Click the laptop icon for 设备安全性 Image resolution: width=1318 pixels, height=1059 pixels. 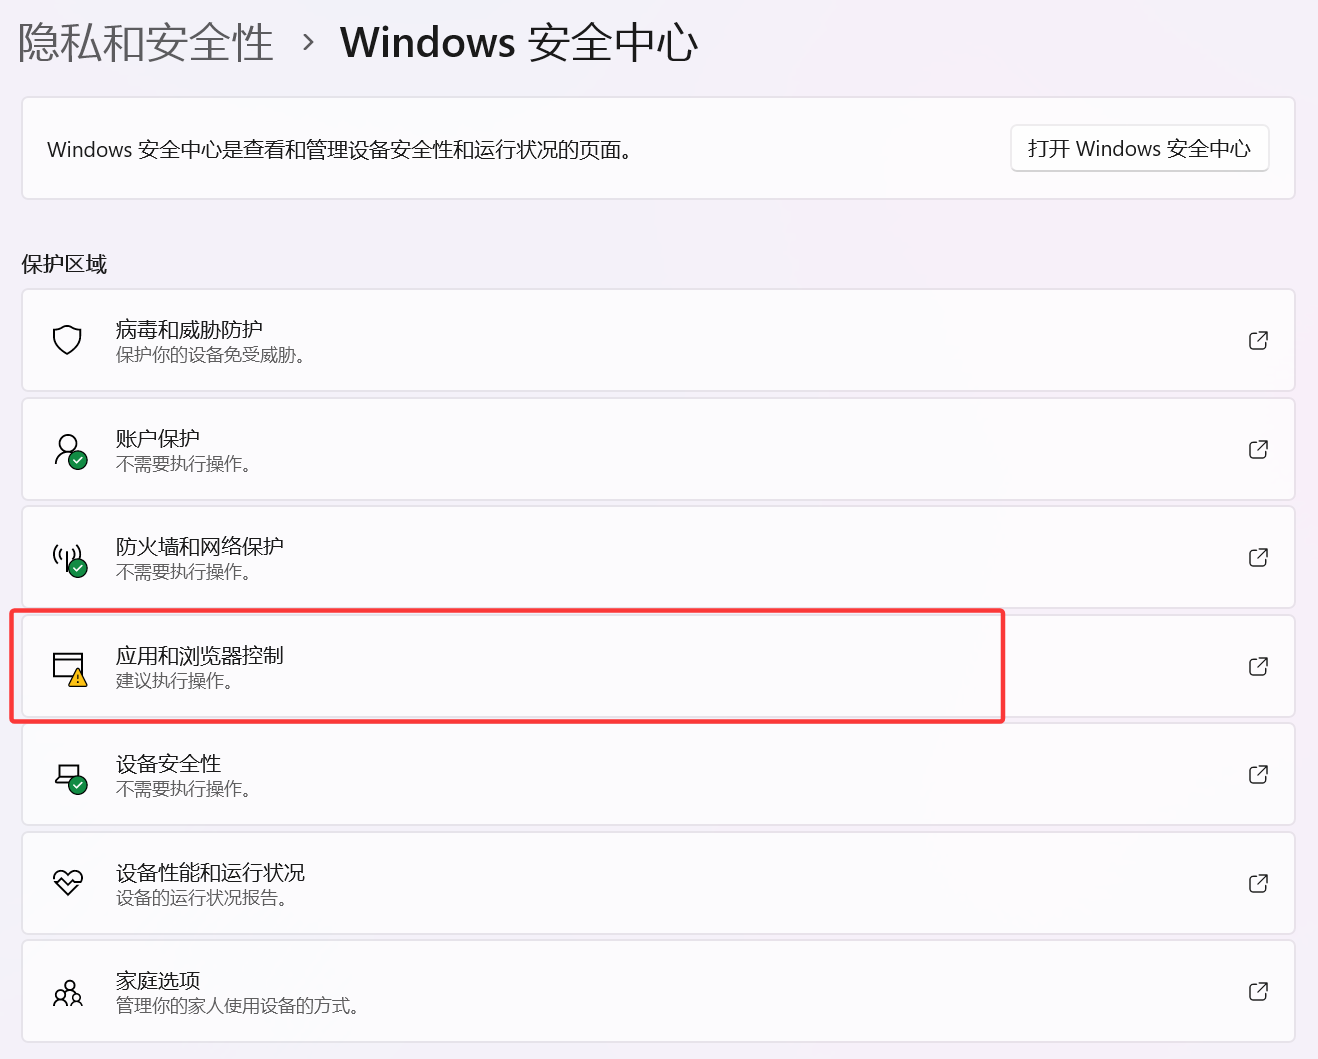[x=70, y=777]
